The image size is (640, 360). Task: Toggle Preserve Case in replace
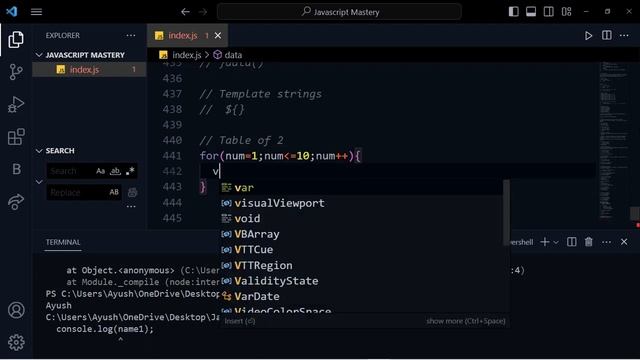click(x=114, y=192)
